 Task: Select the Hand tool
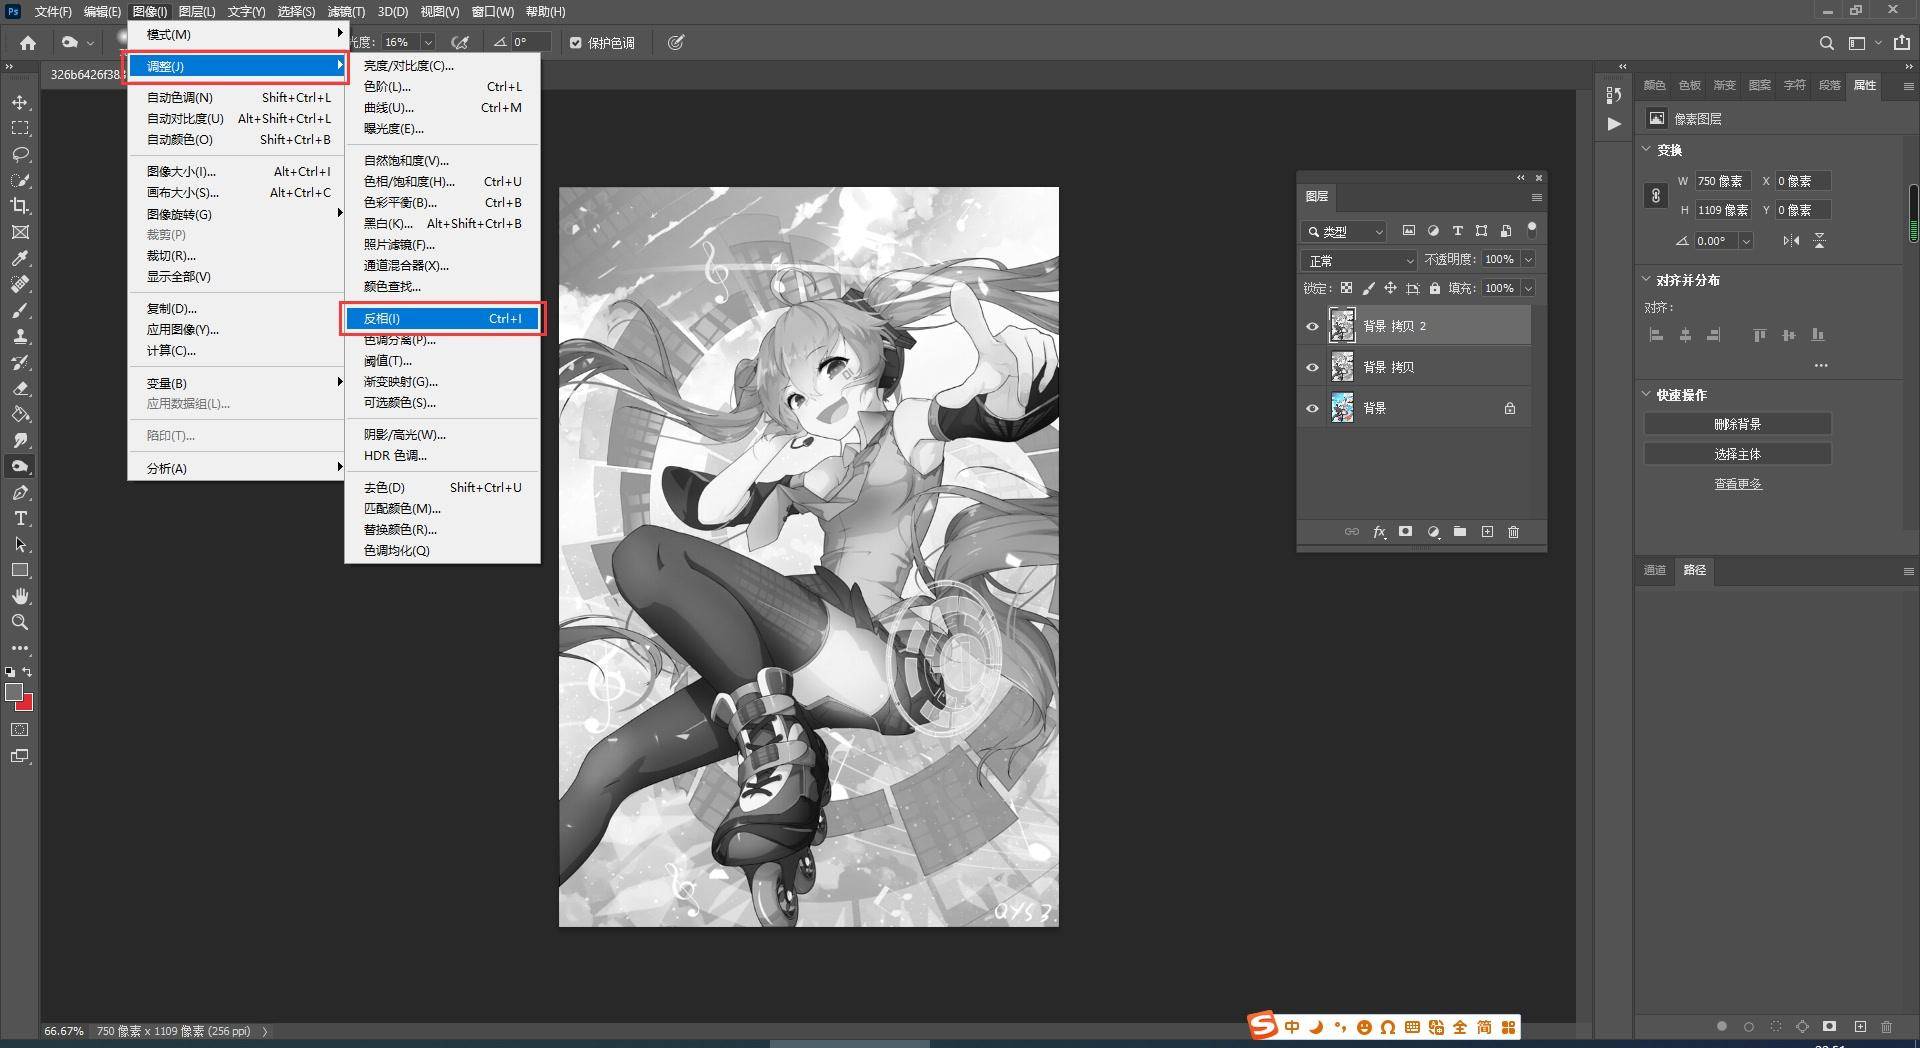[x=20, y=596]
